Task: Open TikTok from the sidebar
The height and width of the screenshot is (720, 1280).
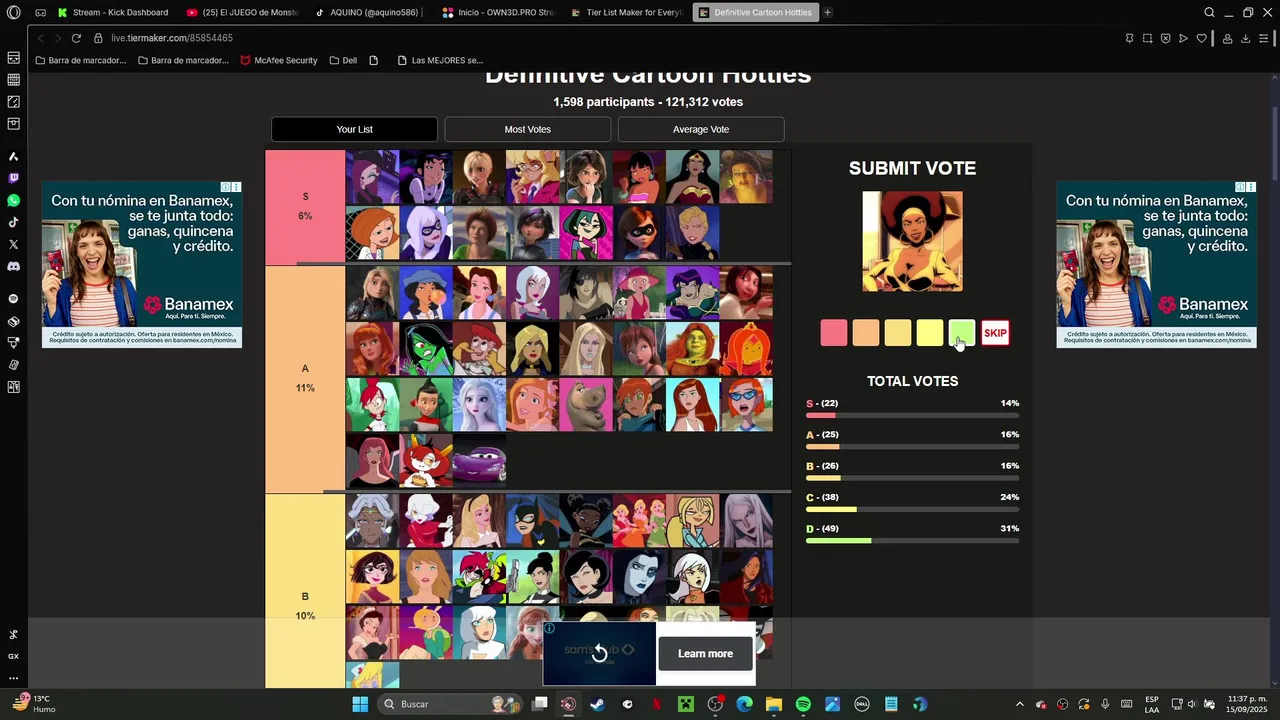Action: (x=13, y=222)
